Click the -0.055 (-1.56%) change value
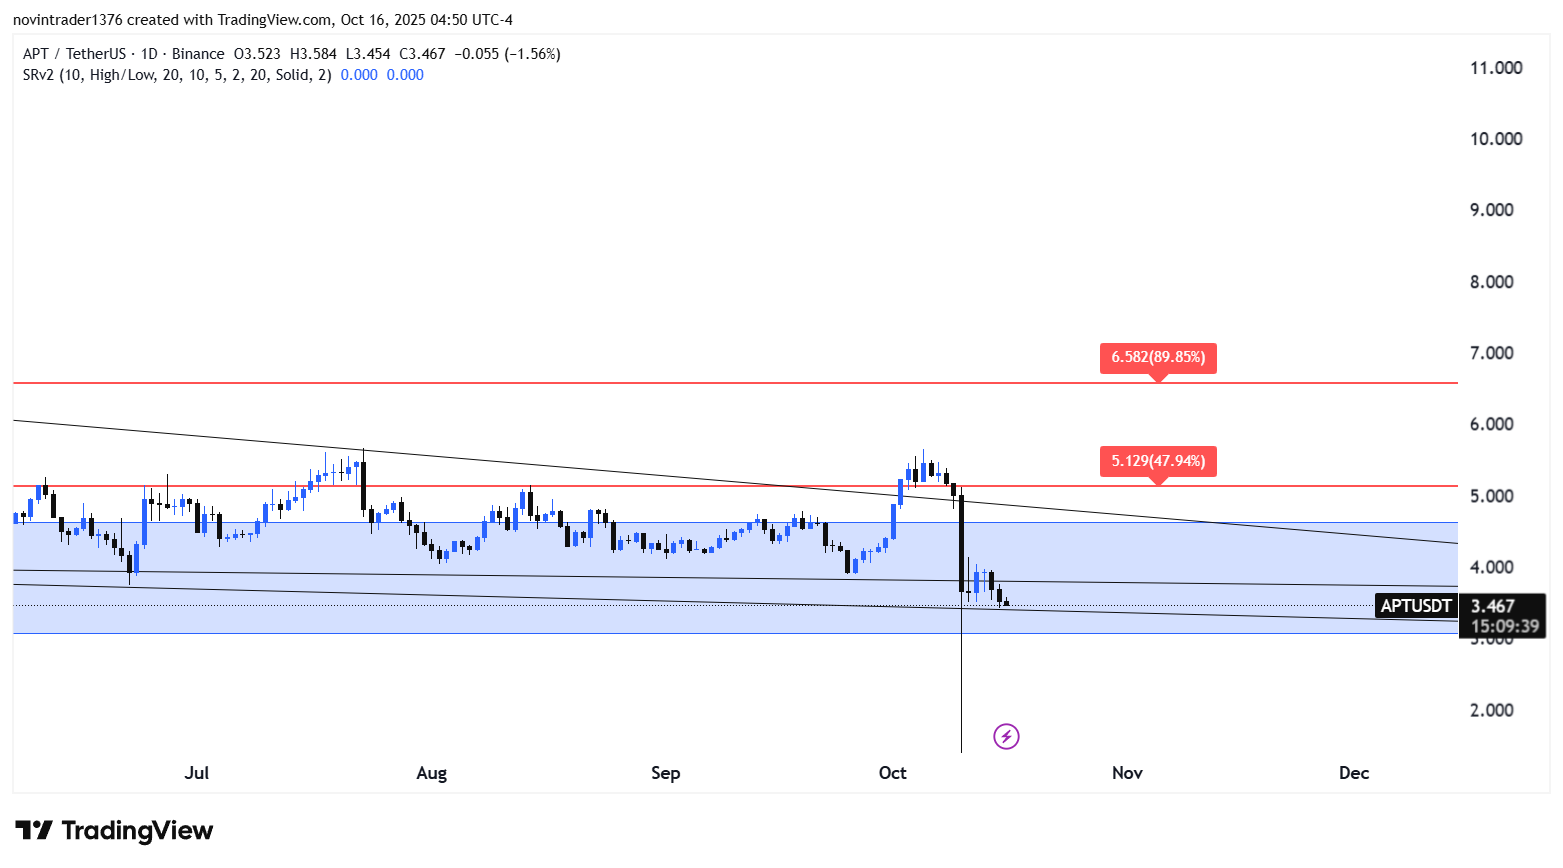The width and height of the screenshot is (1563, 868). click(x=507, y=54)
